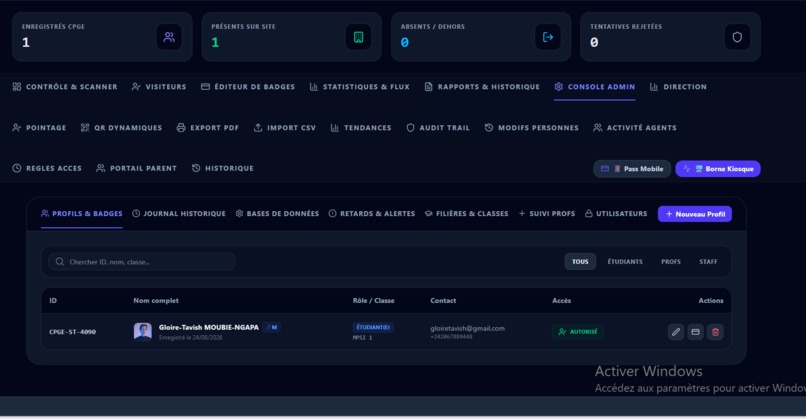Filter list by Staff

[x=708, y=262]
